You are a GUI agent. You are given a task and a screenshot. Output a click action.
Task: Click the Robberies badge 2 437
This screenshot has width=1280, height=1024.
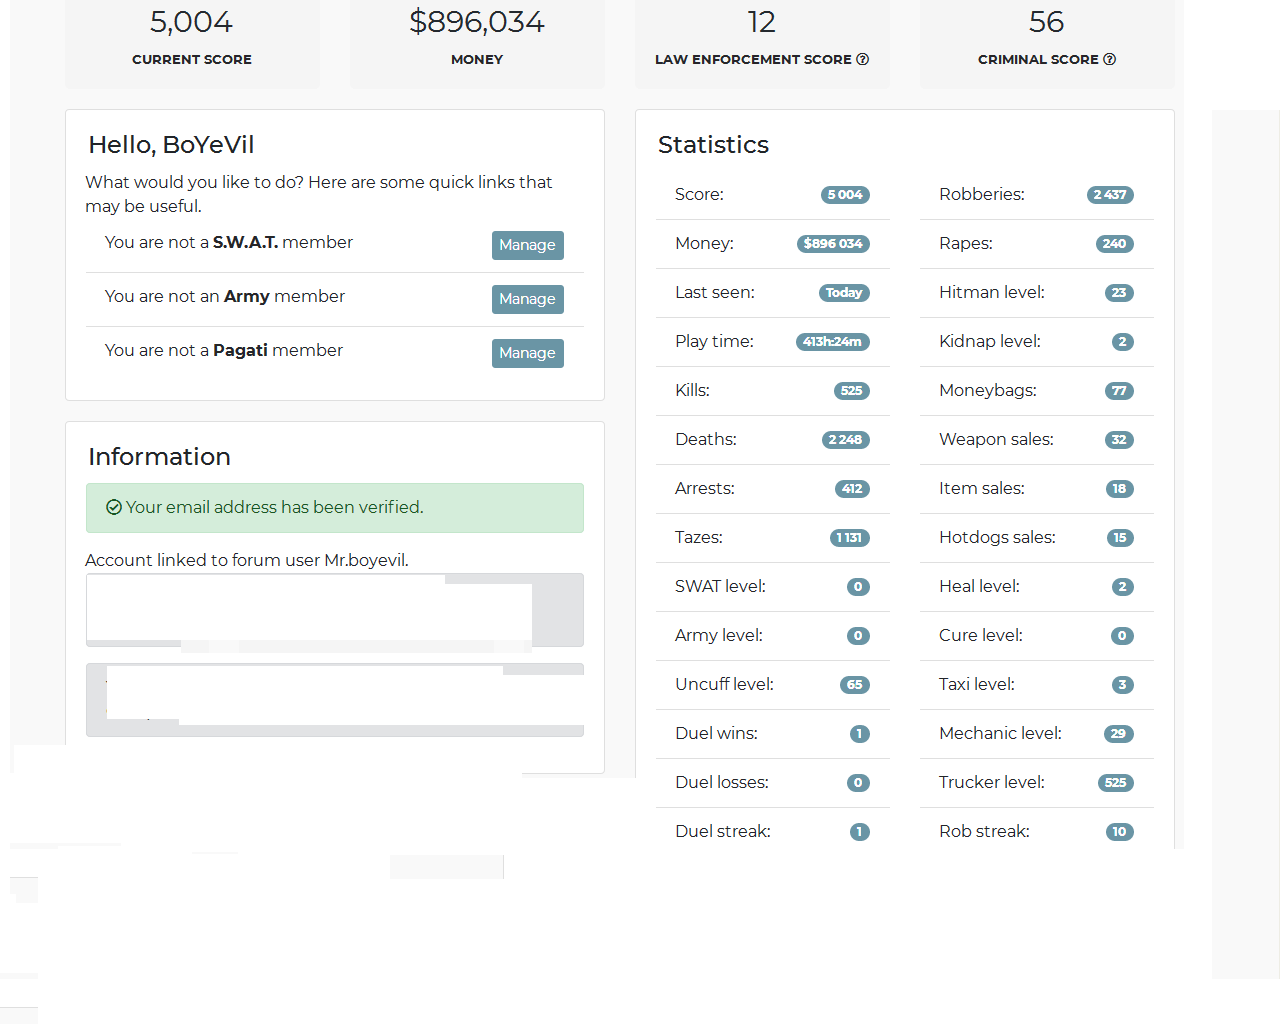click(x=1110, y=195)
